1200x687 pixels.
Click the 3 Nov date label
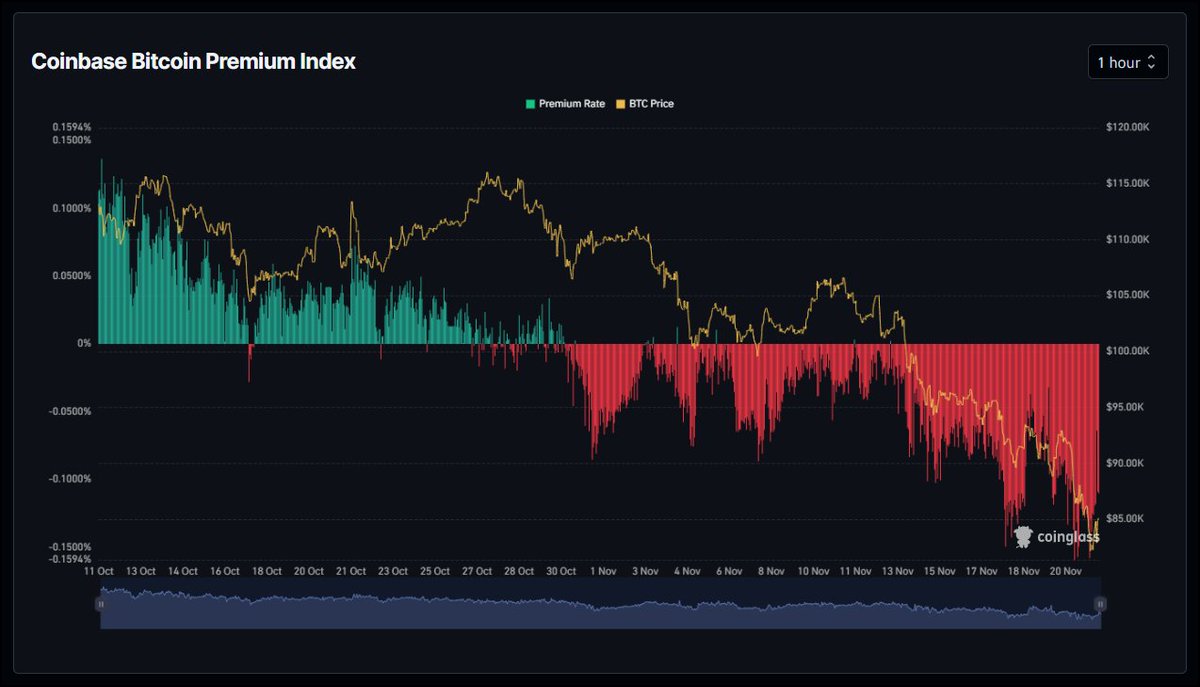pos(645,572)
